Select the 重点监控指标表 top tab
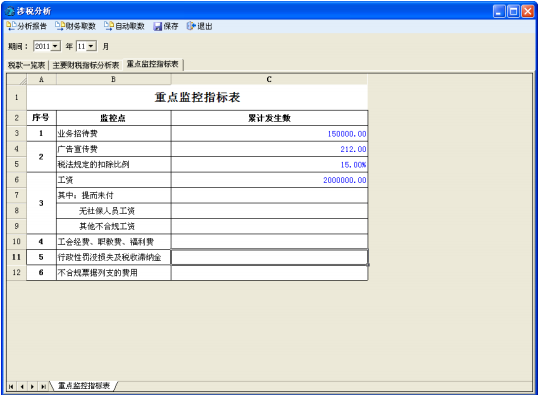This screenshot has width=538, height=395. tap(153, 64)
